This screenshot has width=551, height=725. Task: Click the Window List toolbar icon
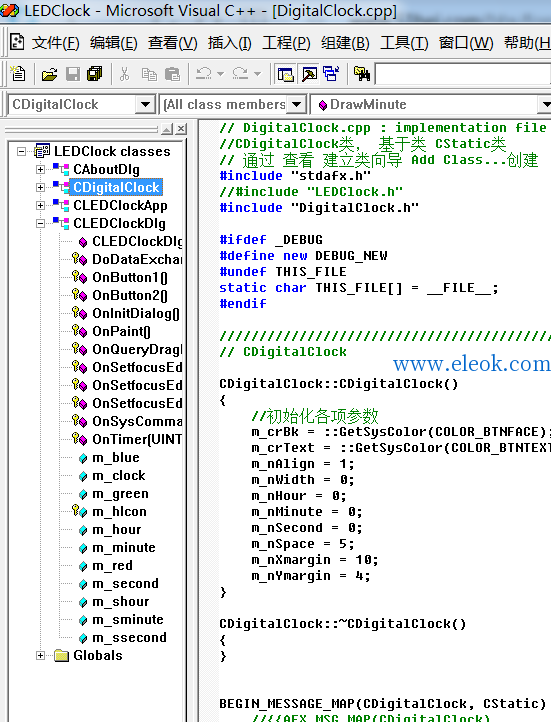(331, 74)
